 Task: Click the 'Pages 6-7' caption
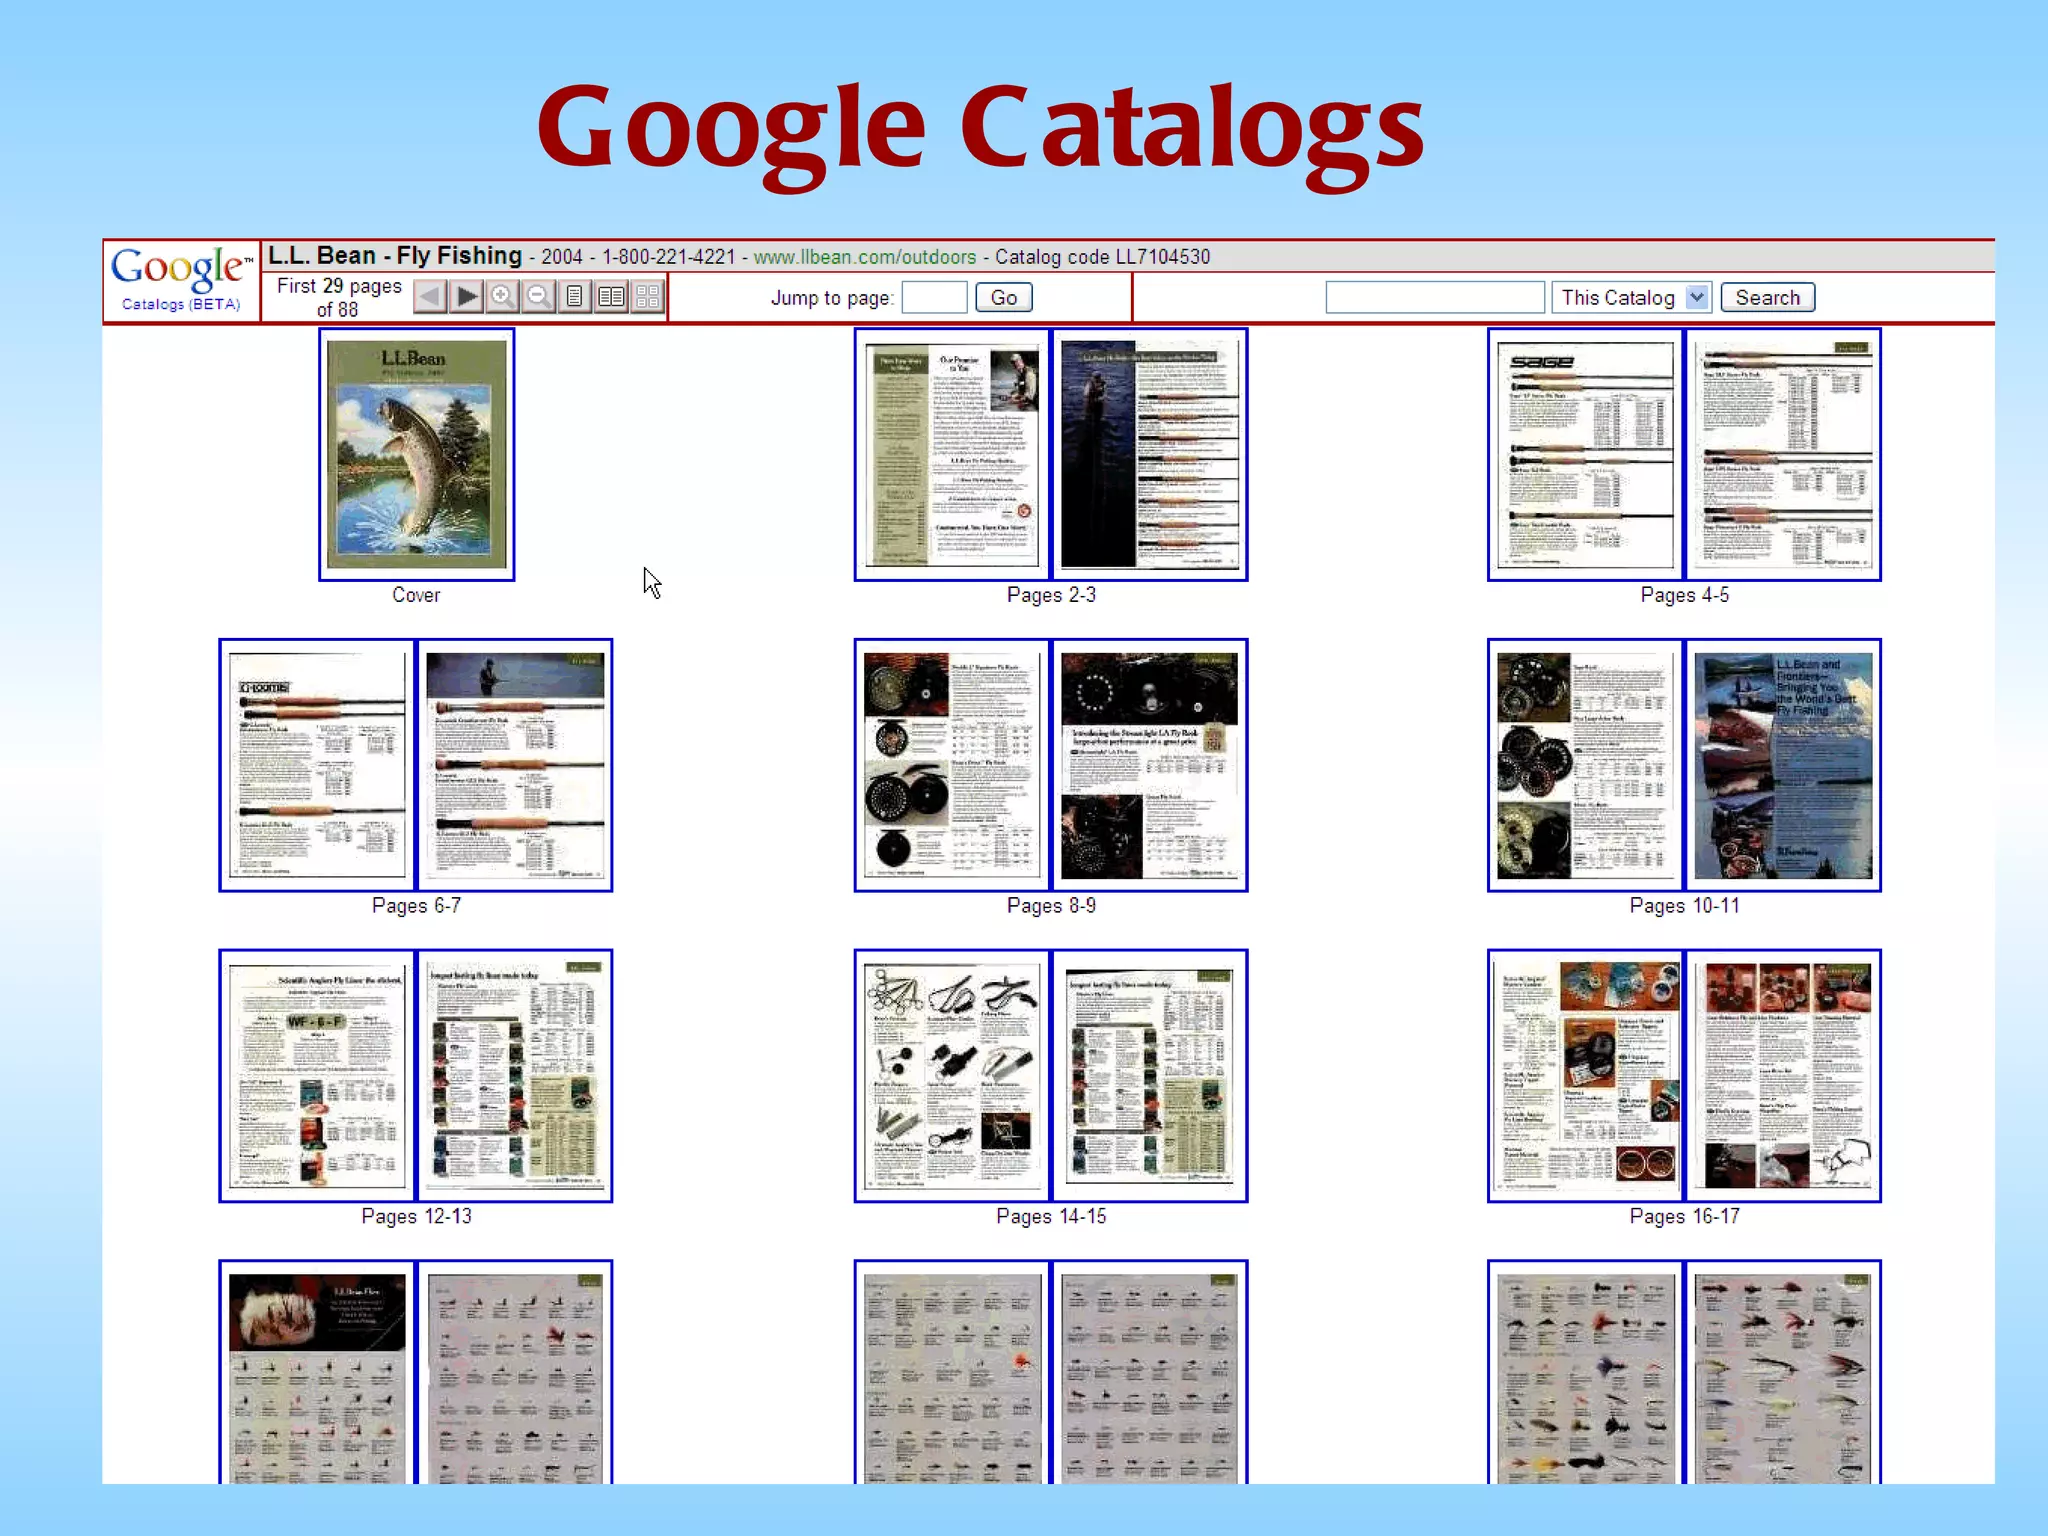point(416,906)
